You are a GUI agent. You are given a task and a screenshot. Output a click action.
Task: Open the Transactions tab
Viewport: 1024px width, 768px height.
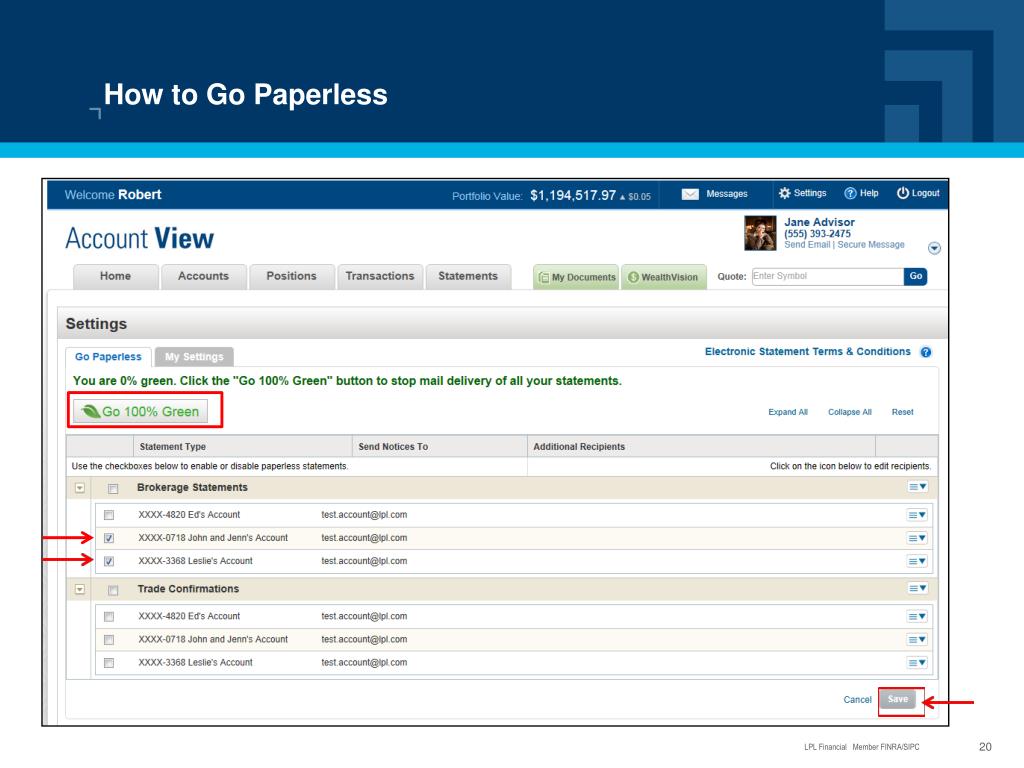pyautogui.click(x=380, y=276)
